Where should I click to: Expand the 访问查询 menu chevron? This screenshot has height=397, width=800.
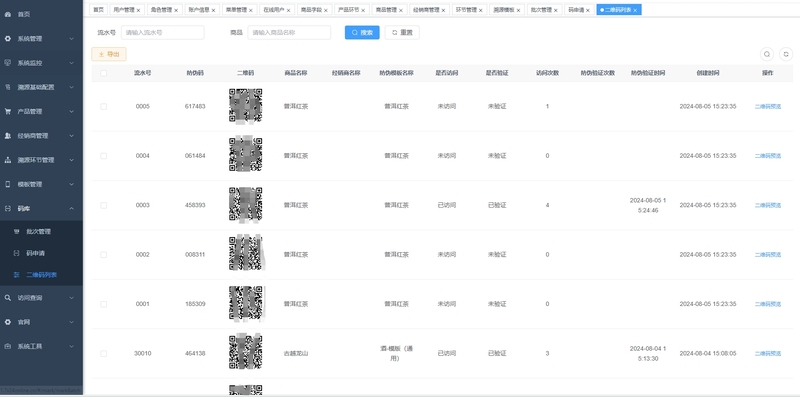(71, 298)
